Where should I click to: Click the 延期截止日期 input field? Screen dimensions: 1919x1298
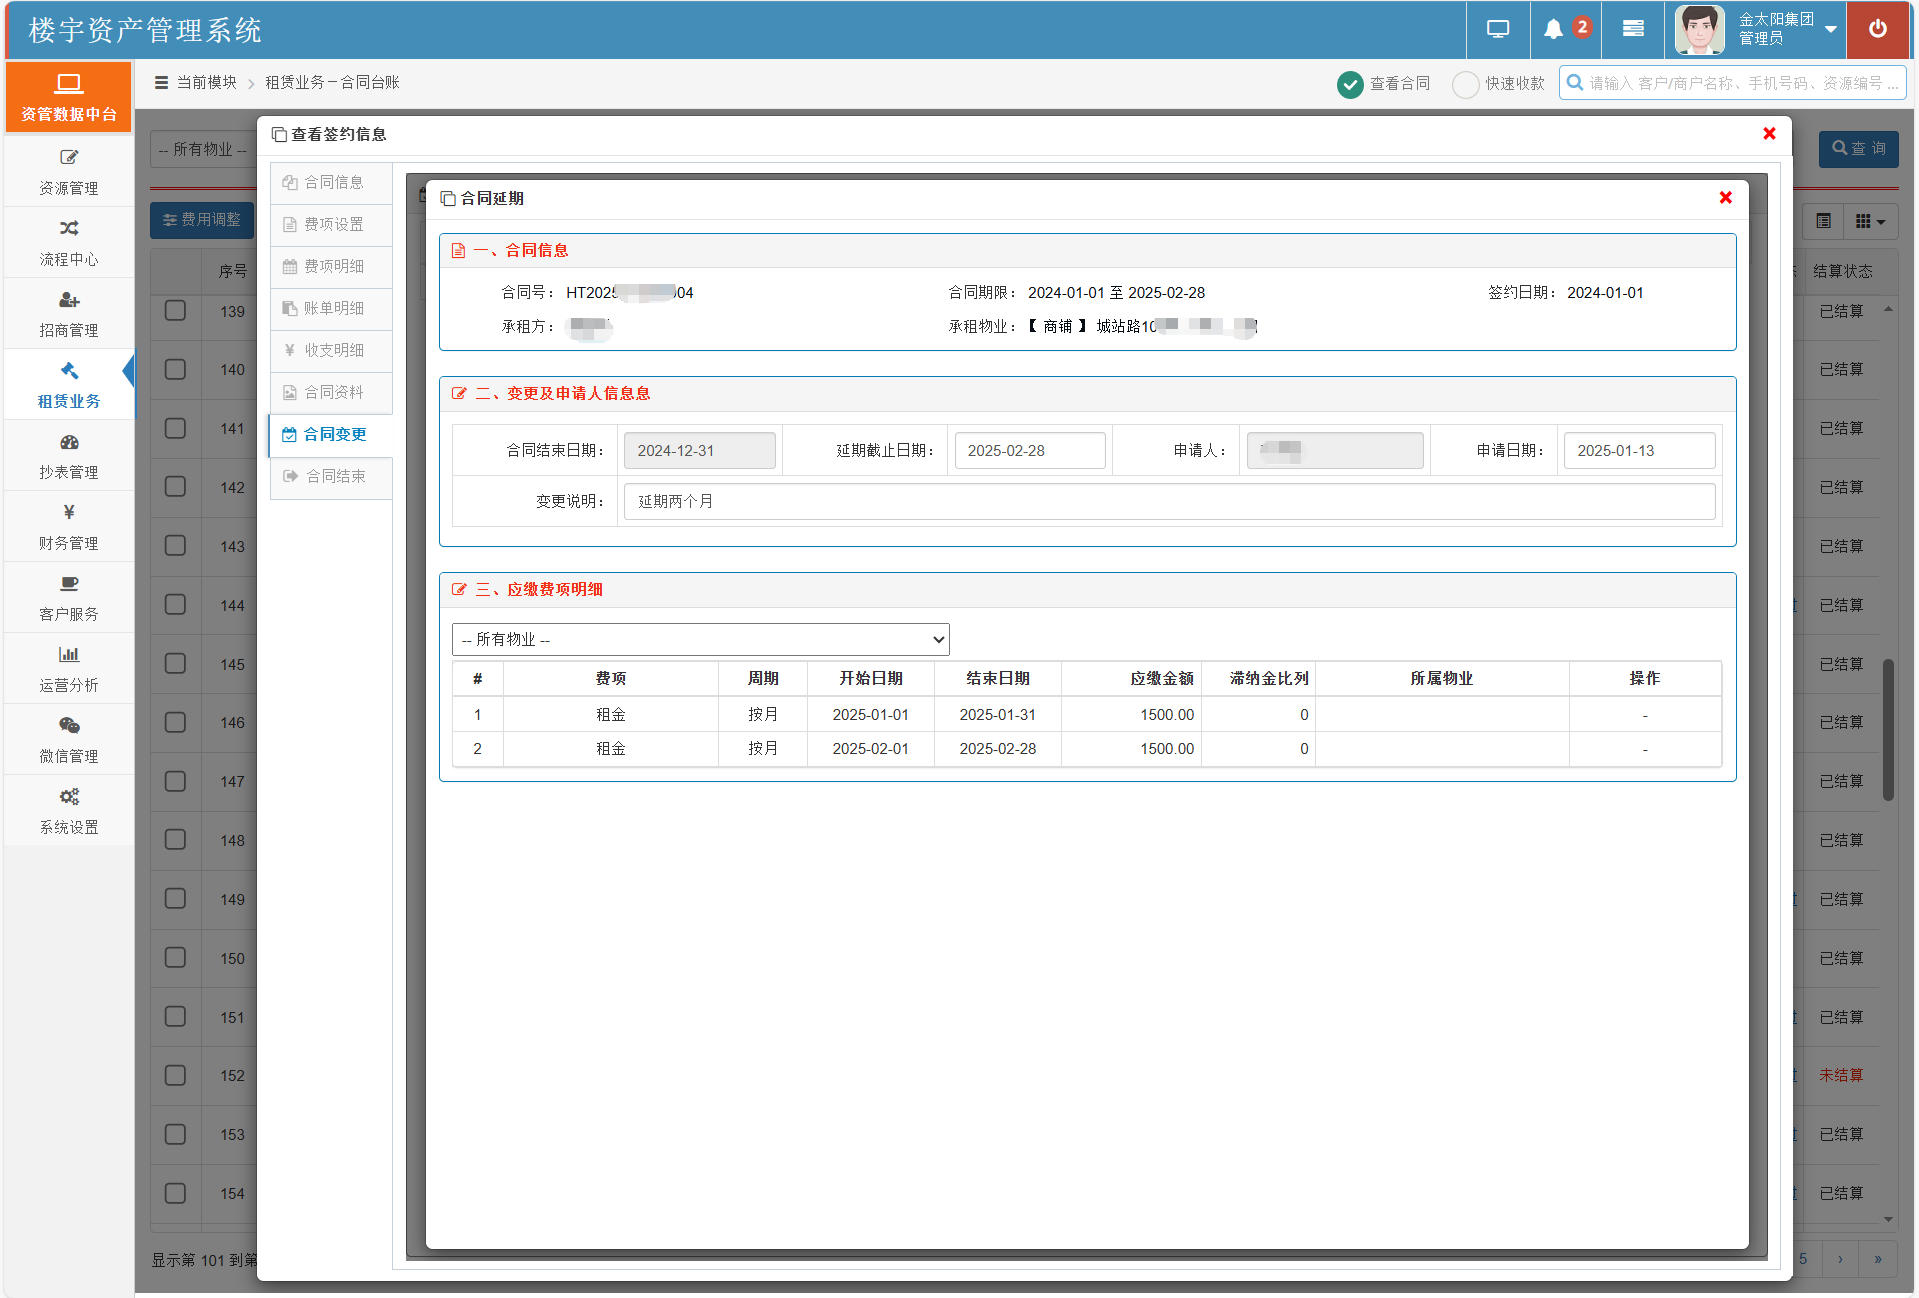(x=1029, y=450)
